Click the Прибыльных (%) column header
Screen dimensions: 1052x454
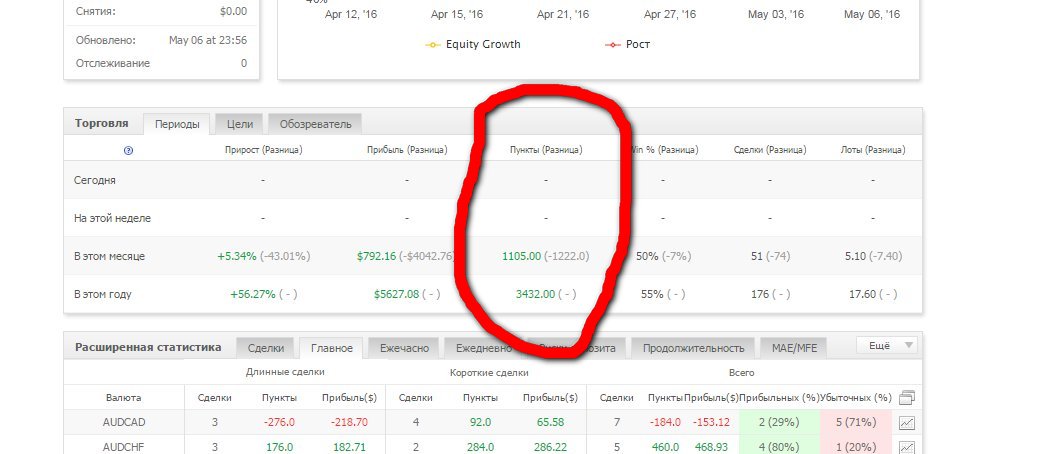click(780, 398)
